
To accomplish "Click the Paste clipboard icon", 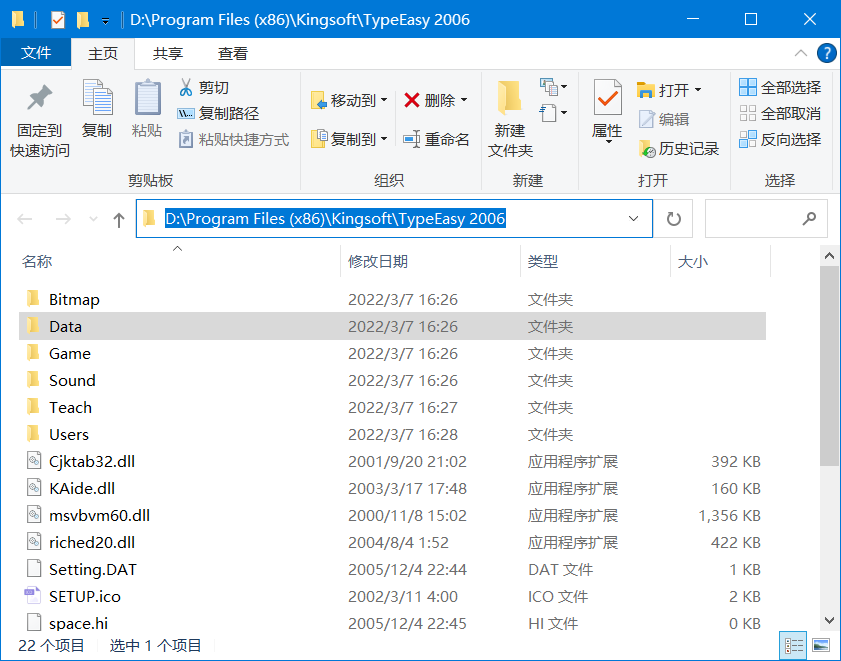I will tap(147, 100).
